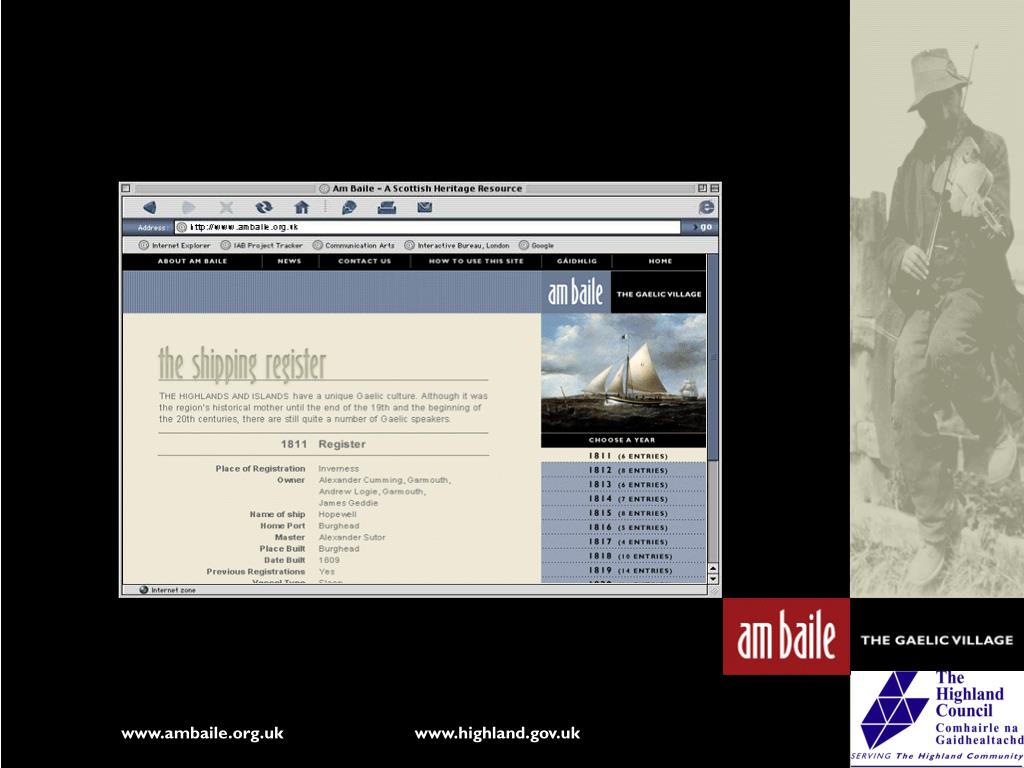Open the Communication Arts favorite

(353, 246)
